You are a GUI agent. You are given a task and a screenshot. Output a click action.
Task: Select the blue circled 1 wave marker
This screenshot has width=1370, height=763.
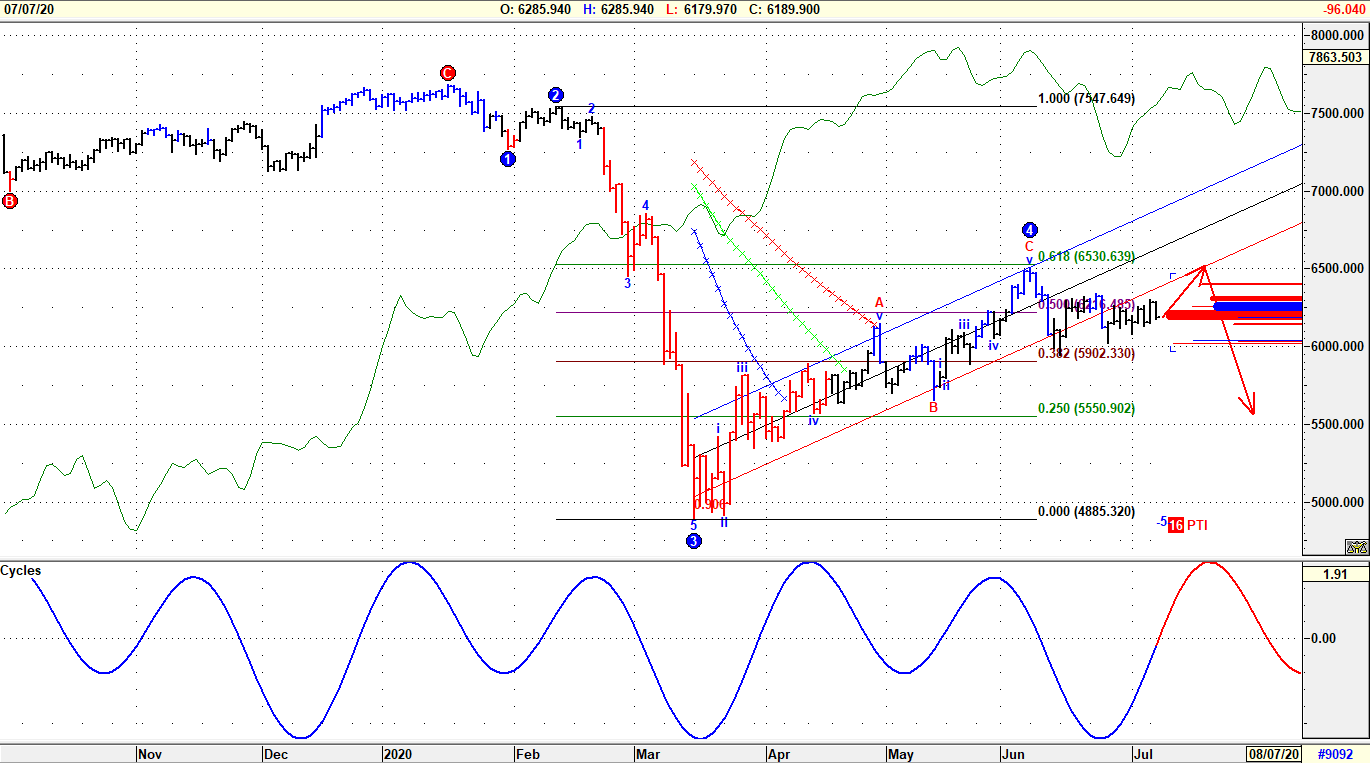click(x=508, y=158)
